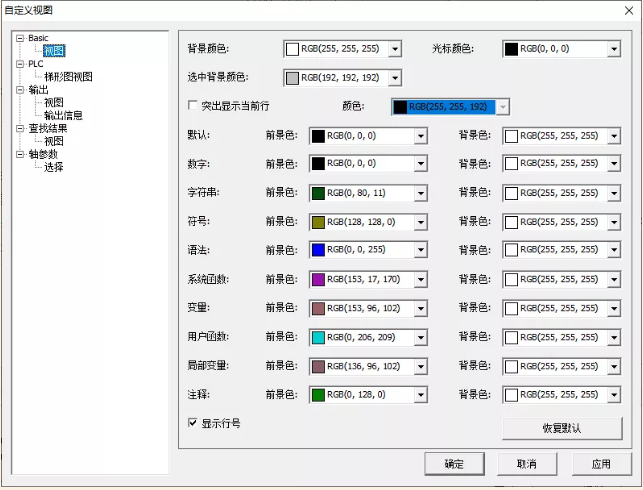Open the 语法 前景色 dropdown arrow
643x490 pixels.
(x=420, y=250)
